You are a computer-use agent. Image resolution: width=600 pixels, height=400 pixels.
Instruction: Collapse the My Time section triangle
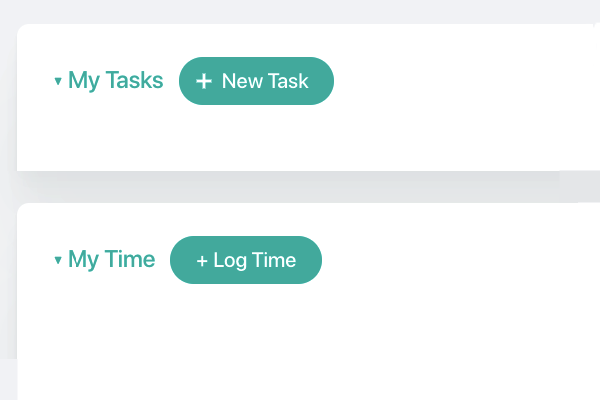coord(58,260)
